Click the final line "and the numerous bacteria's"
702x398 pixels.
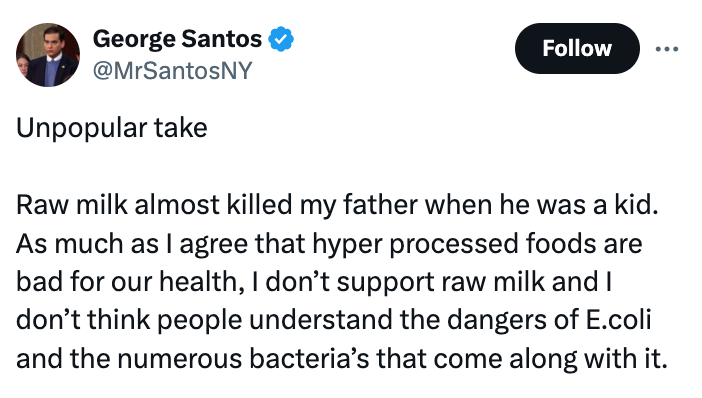tap(342, 359)
